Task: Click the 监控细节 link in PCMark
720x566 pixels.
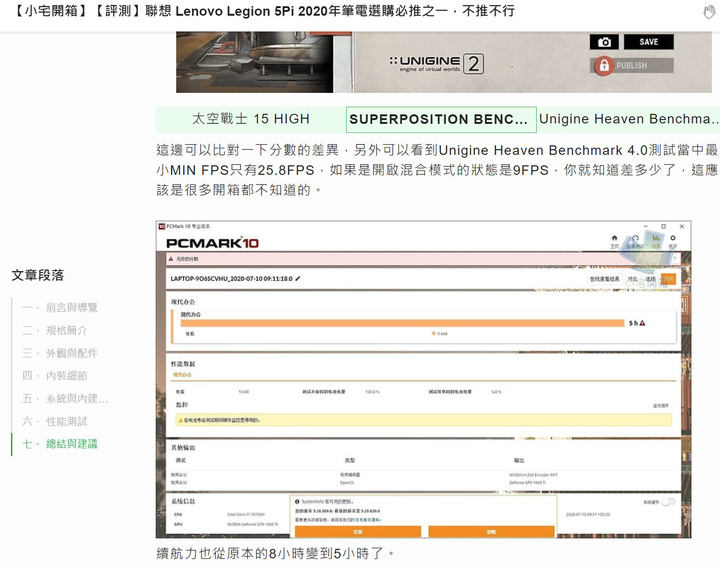Action: click(x=661, y=406)
